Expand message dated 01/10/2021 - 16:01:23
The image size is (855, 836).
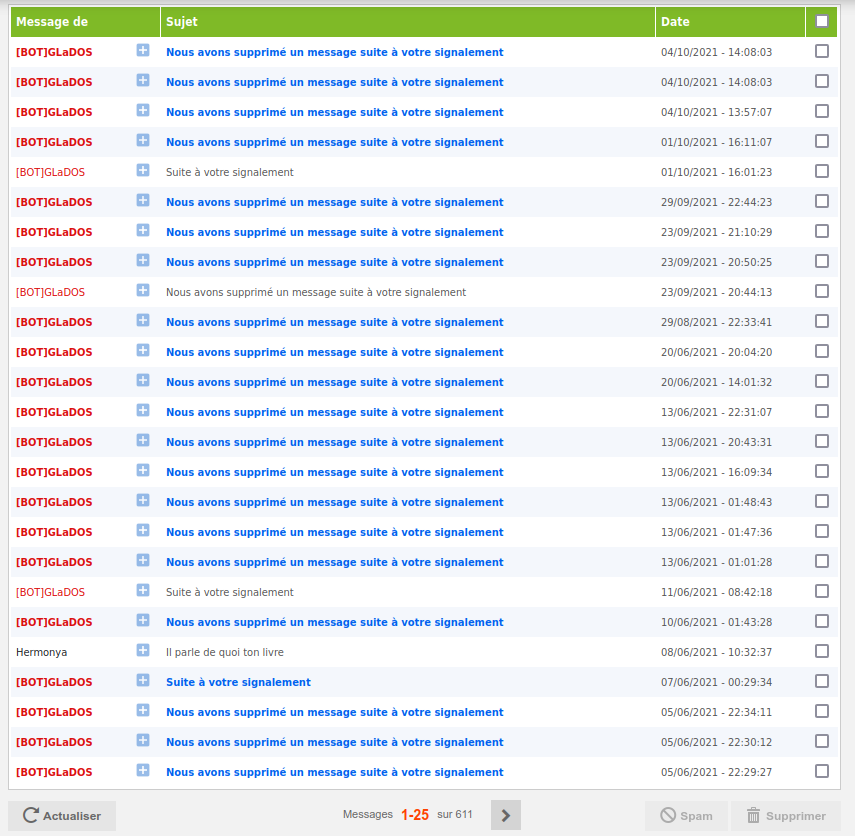pyautogui.click(x=143, y=171)
